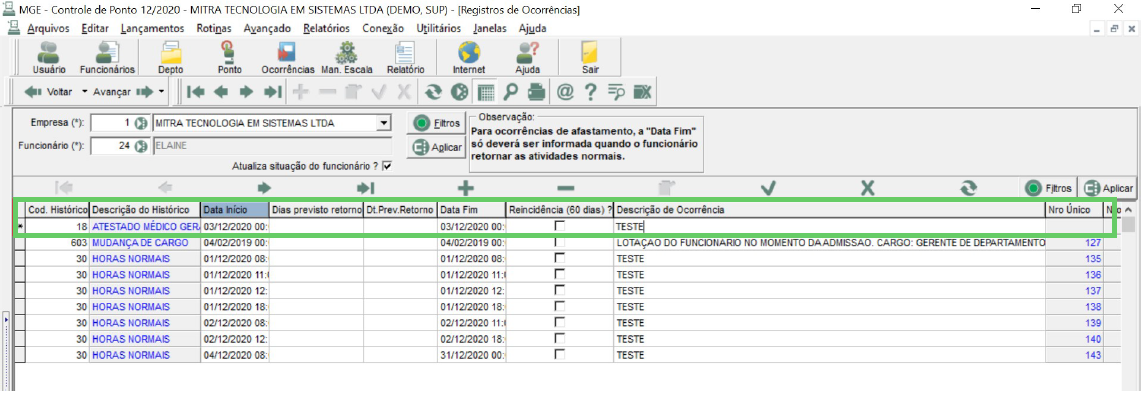Toggle Reincidência checkbox for Nro Único 136
Image resolution: width=1144 pixels, height=395 pixels.
coord(560,275)
